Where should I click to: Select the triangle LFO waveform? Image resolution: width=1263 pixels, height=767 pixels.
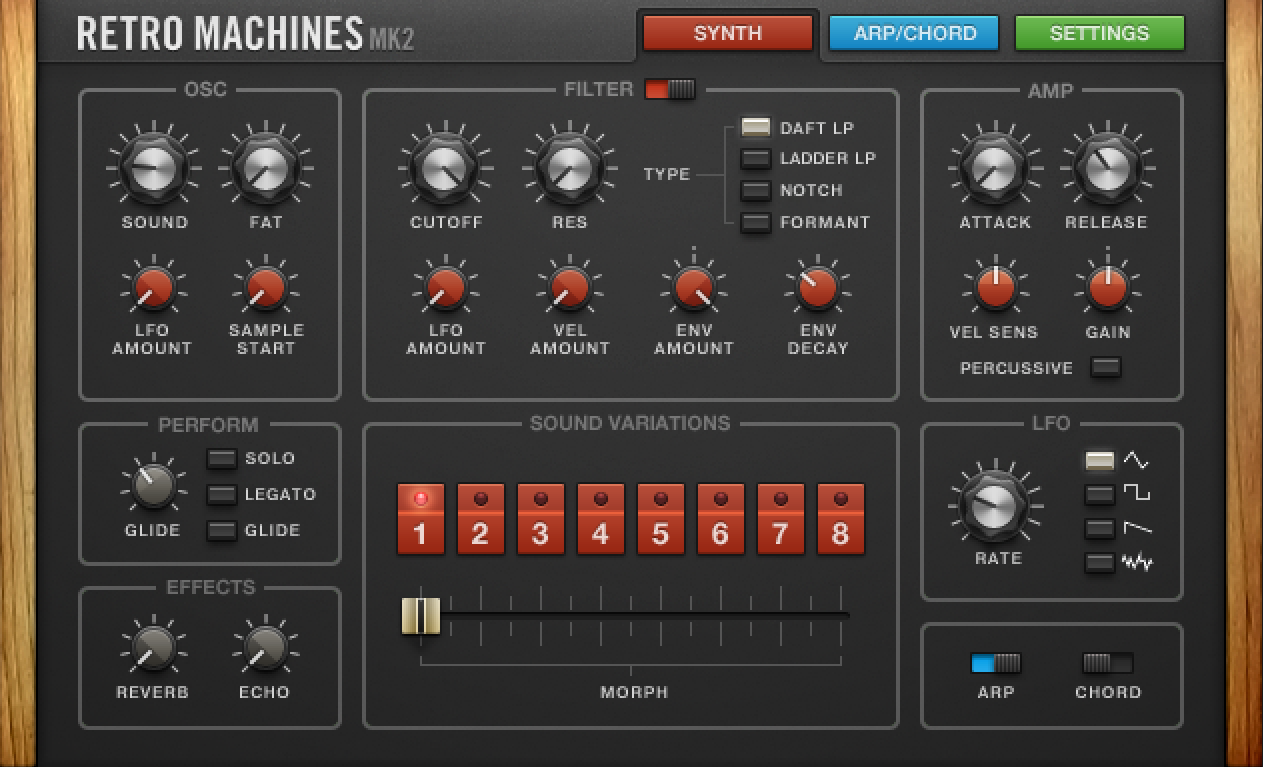pos(1100,461)
